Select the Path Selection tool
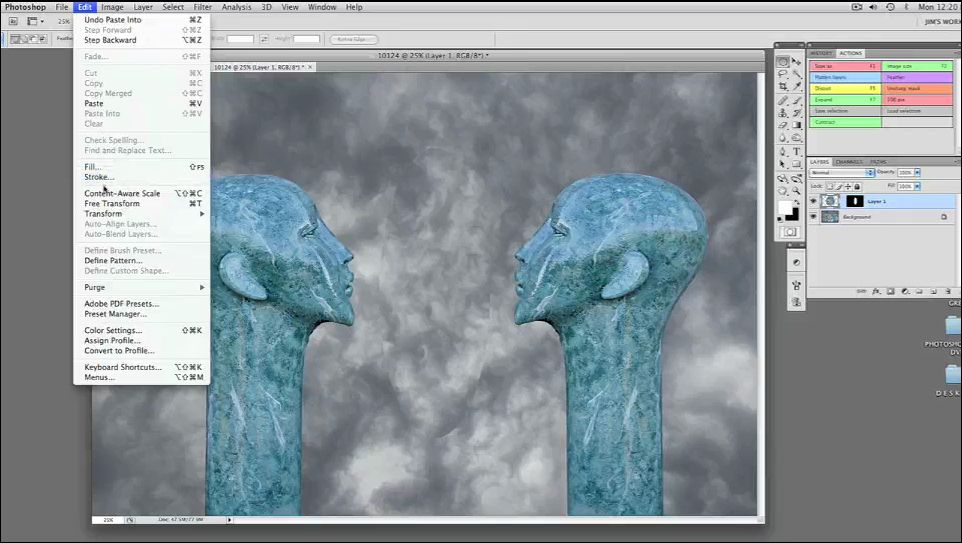 click(783, 164)
